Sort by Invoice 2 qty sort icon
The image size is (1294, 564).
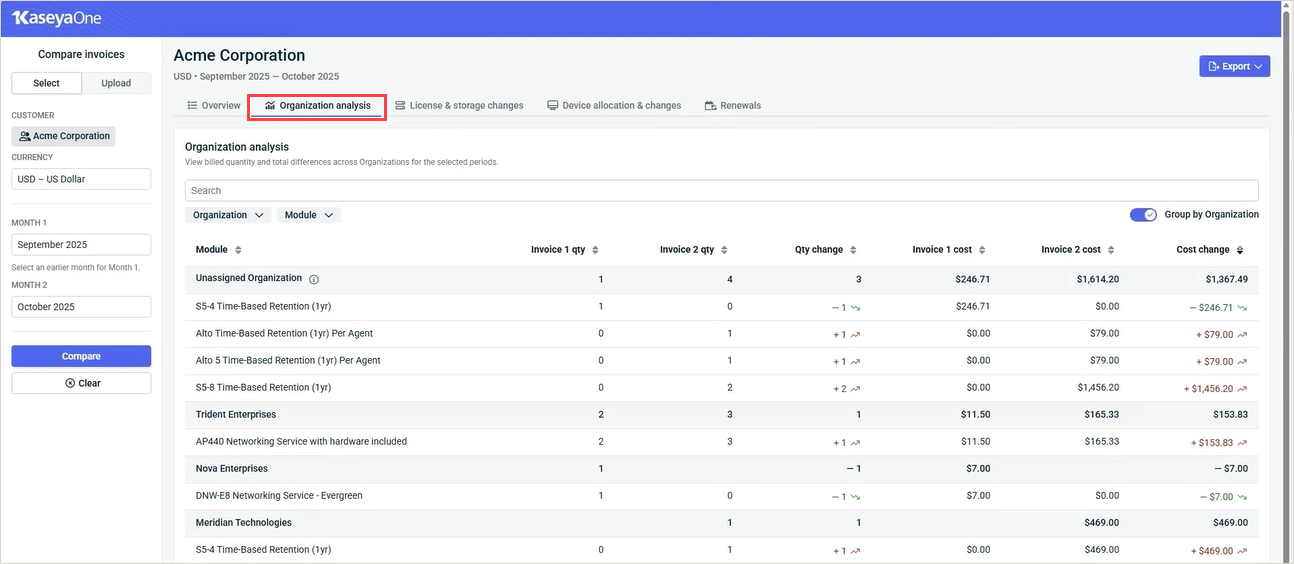[x=724, y=250]
